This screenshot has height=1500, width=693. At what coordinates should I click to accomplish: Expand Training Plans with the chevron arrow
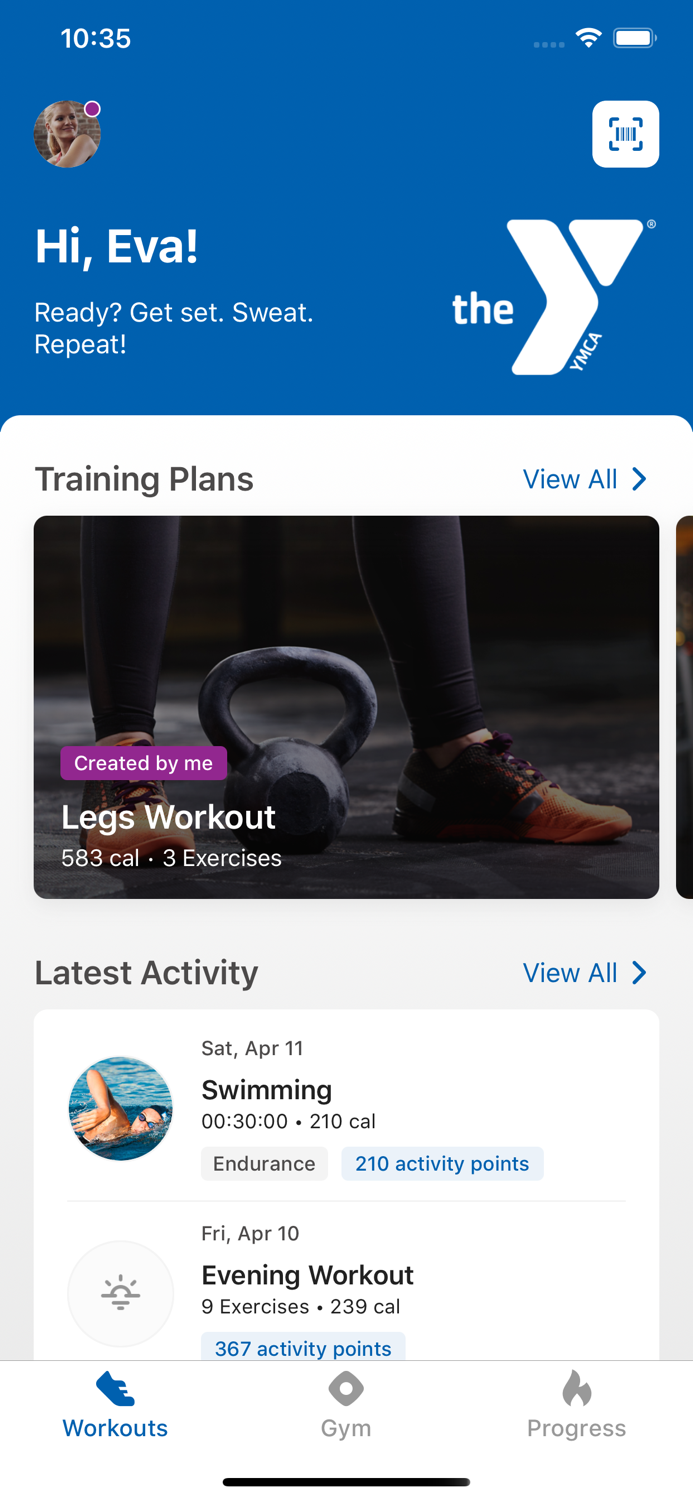coord(639,479)
